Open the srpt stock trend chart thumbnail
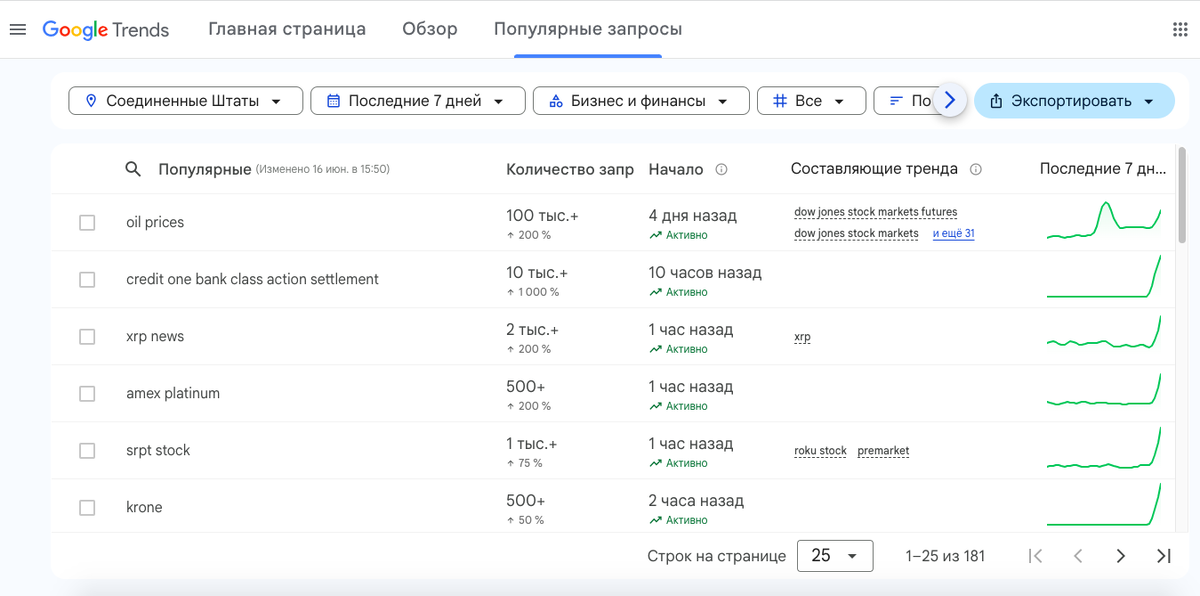Image resolution: width=1200 pixels, height=596 pixels. 1103,450
